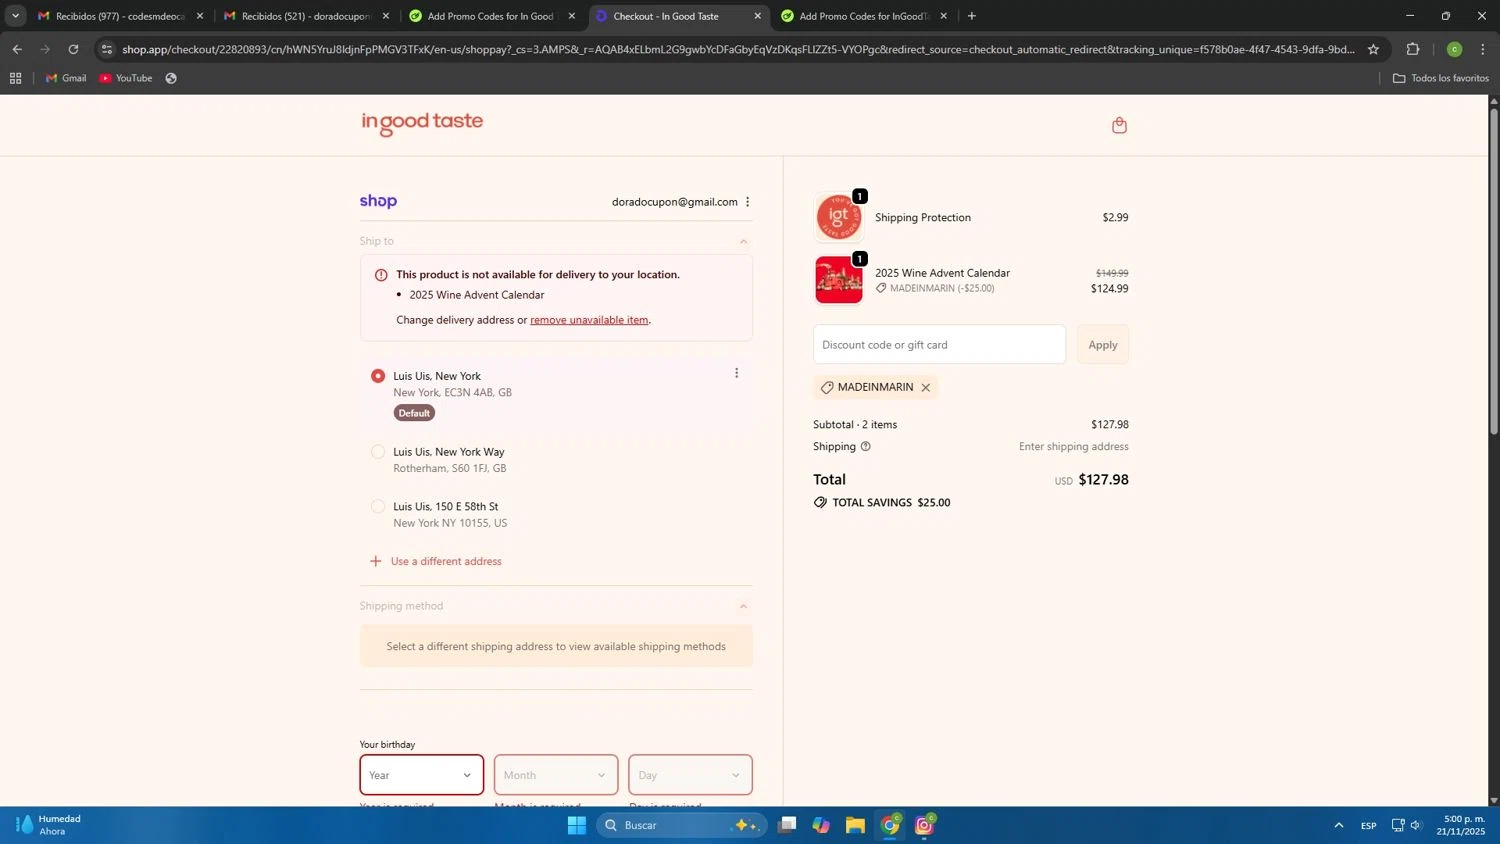Select the Luis Uis, 150 E 58th St address
This screenshot has width=1500, height=844.
[378, 507]
